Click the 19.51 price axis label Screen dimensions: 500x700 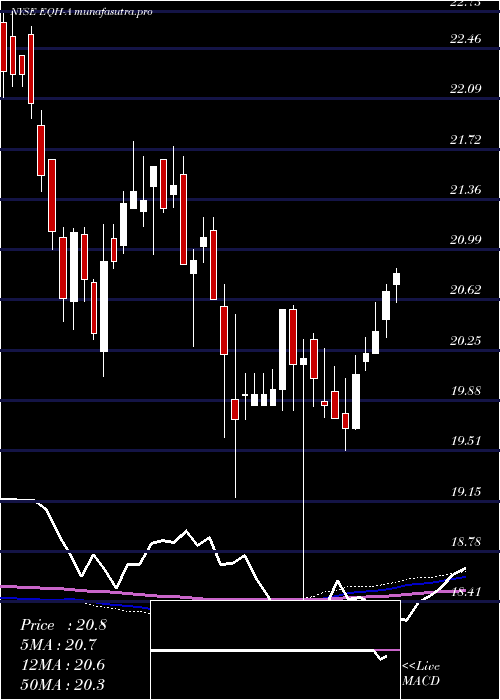(465, 441)
